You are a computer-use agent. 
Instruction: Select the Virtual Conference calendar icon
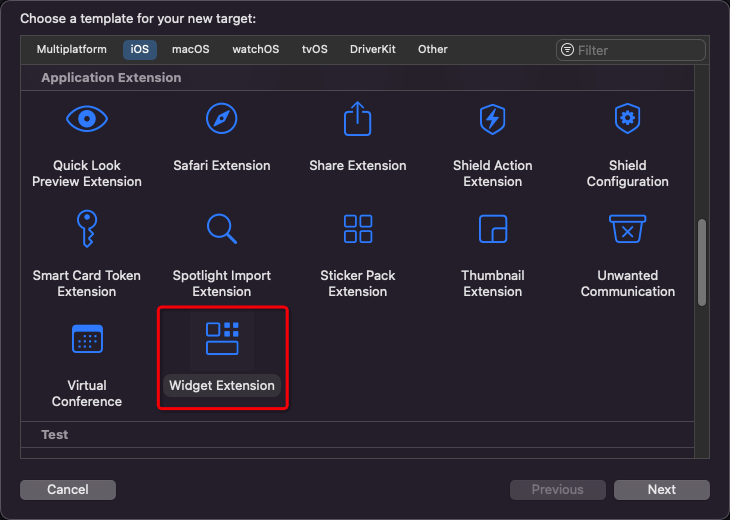[87, 338]
